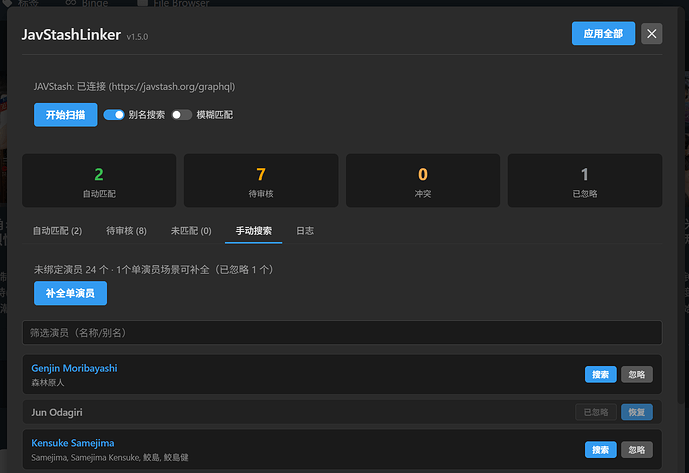Screen dimensions: 689x473
Task: Click the 未绑定演员 24 个 summary text
Action: (153, 269)
